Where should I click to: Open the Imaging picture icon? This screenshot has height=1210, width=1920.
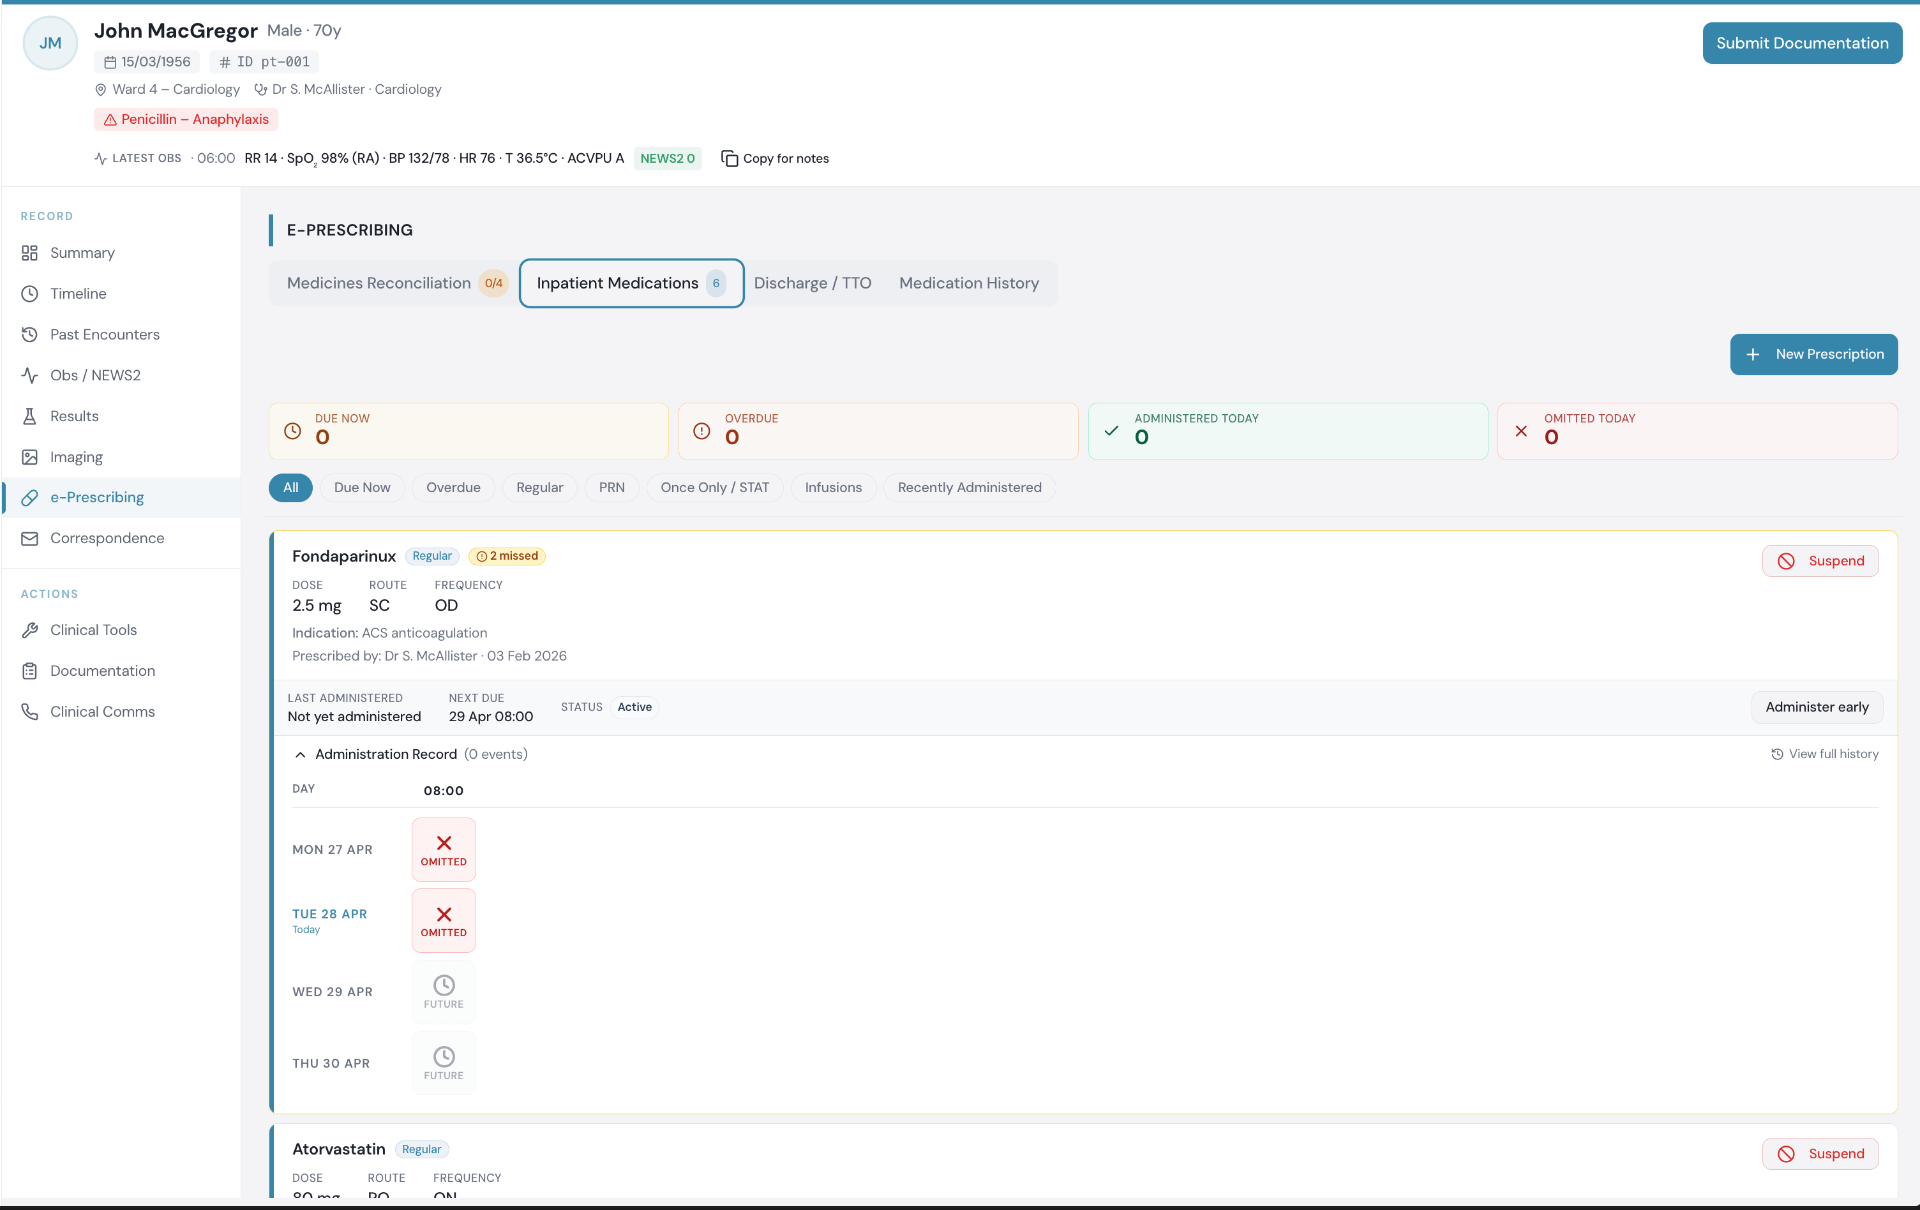[x=30, y=457]
